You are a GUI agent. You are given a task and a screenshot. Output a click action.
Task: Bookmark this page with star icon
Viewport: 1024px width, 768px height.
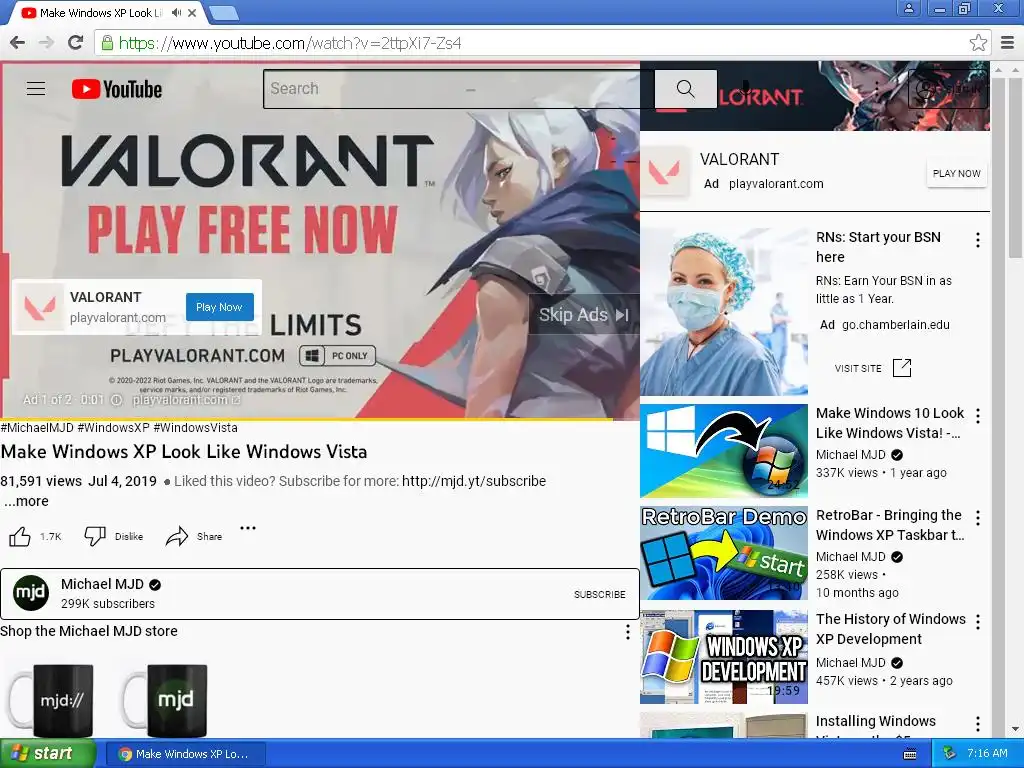click(x=978, y=43)
